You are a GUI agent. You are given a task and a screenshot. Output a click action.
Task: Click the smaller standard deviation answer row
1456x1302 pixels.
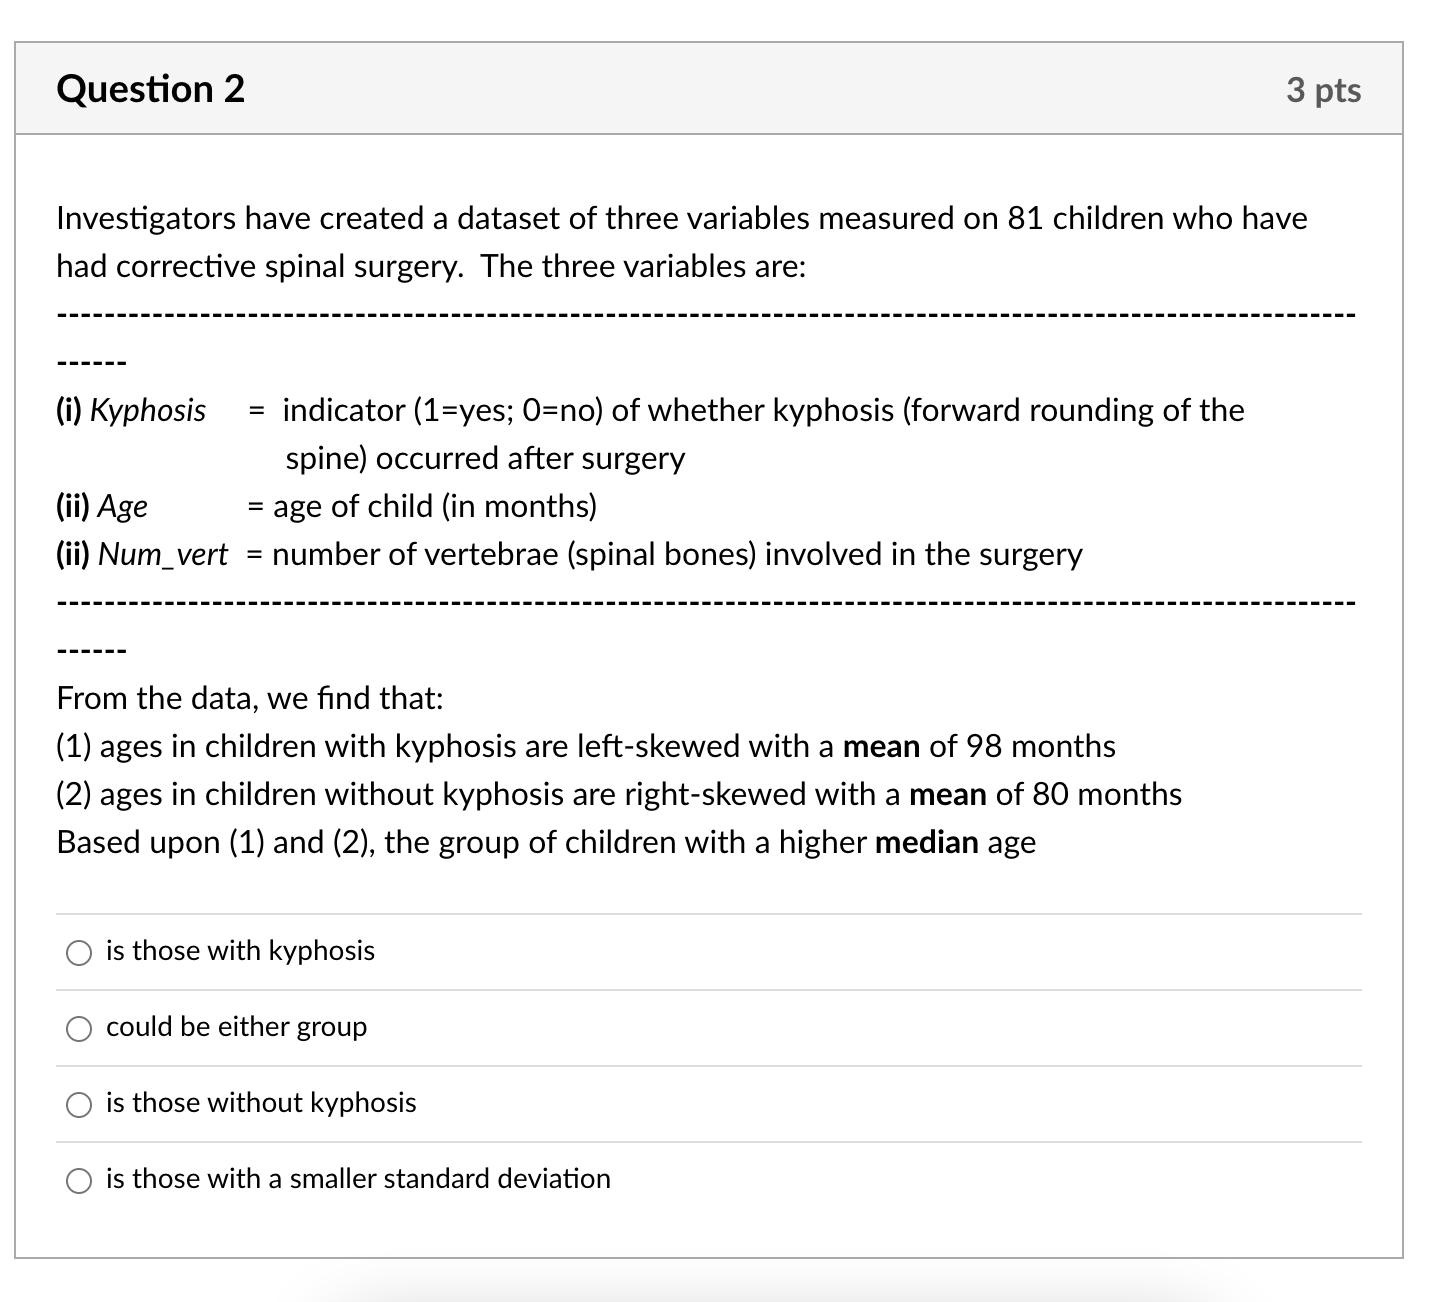coord(358,1179)
